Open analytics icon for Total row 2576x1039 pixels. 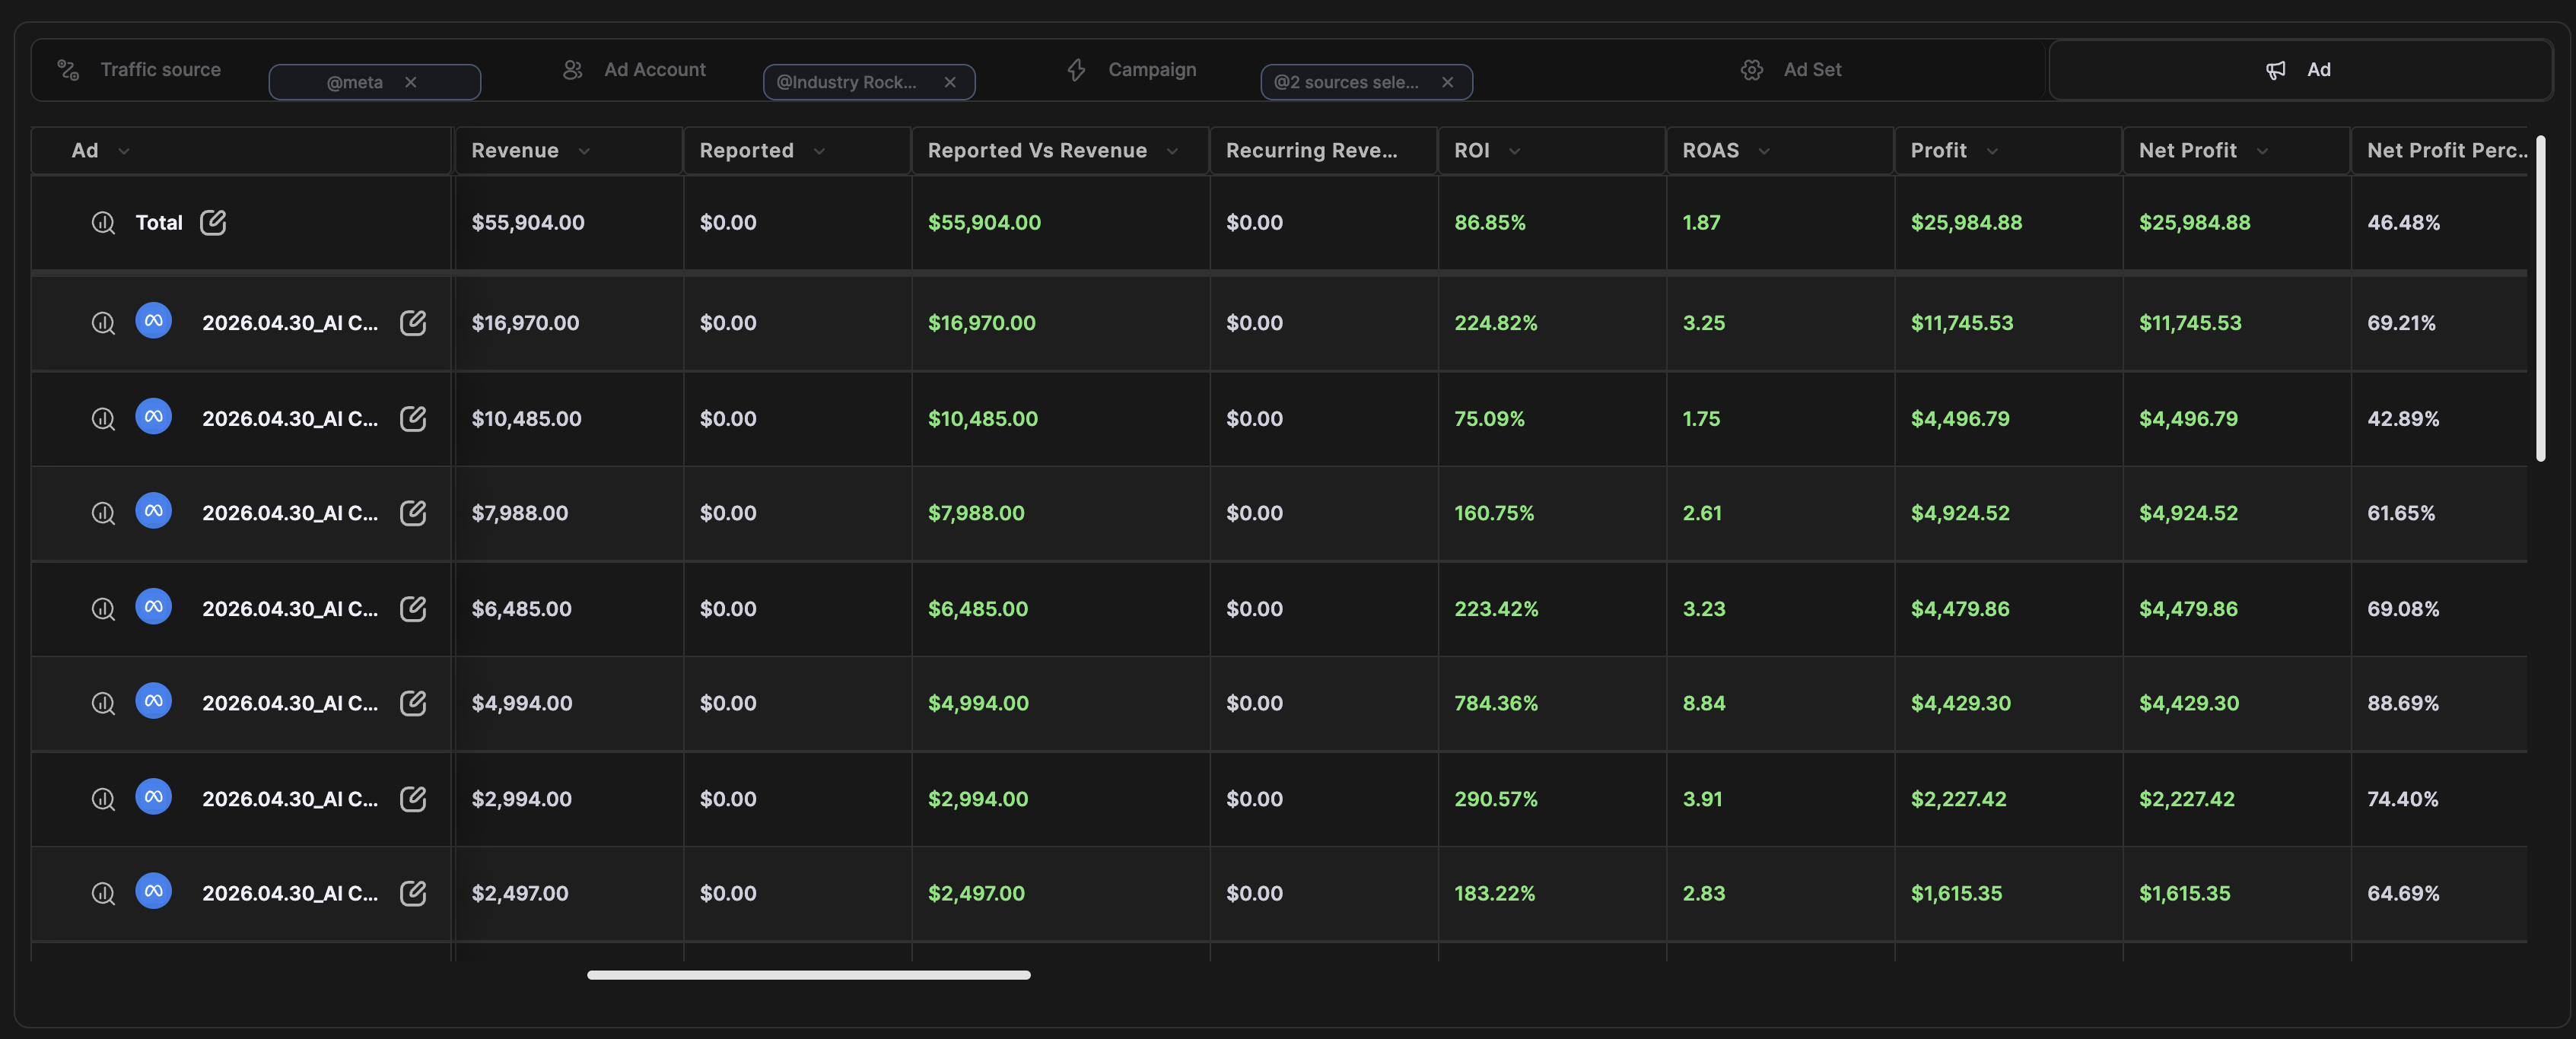[x=103, y=223]
